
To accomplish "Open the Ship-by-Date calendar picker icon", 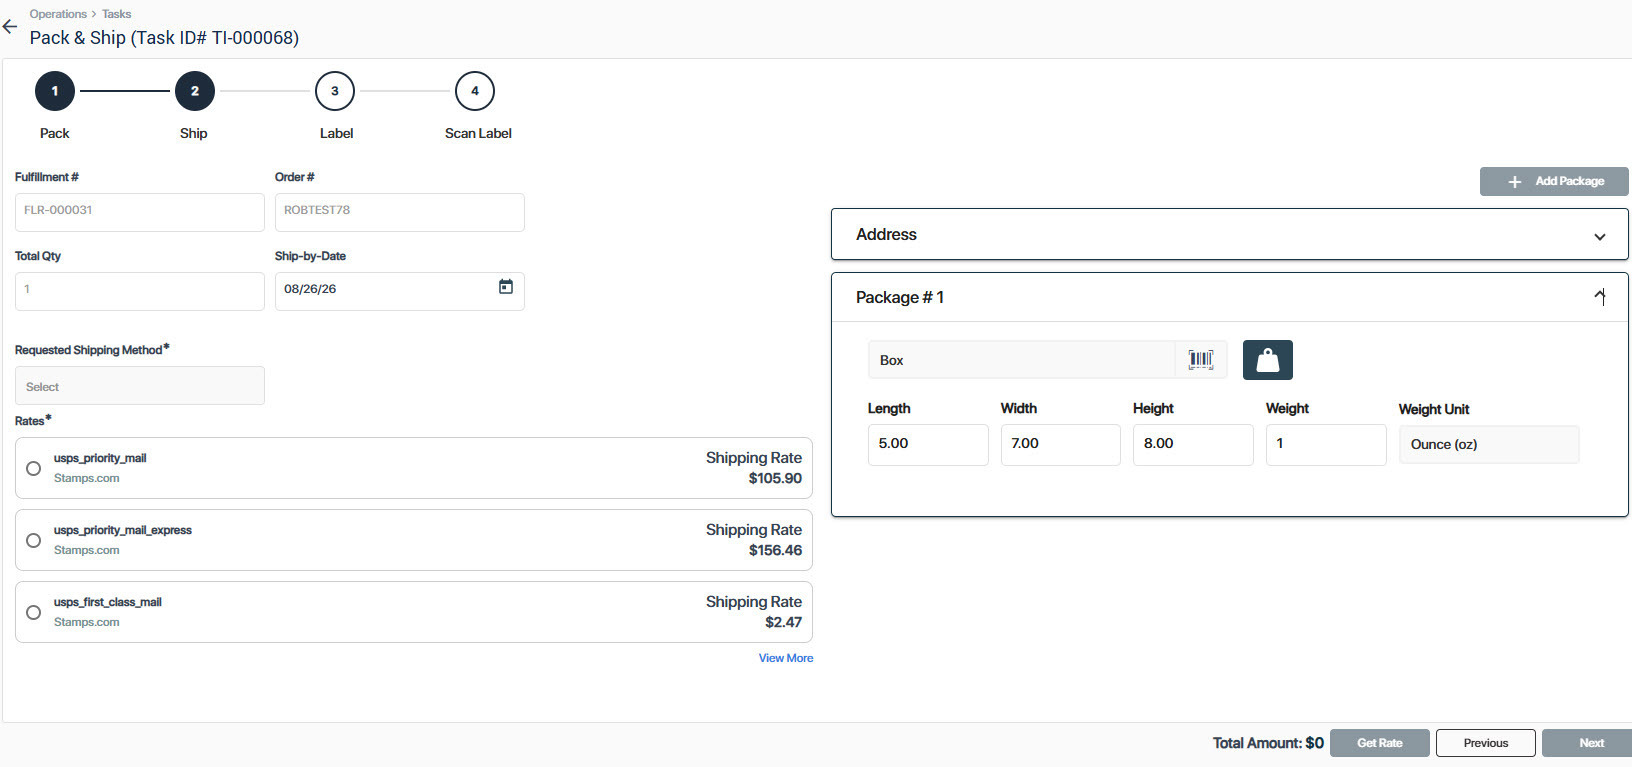I will (x=506, y=287).
